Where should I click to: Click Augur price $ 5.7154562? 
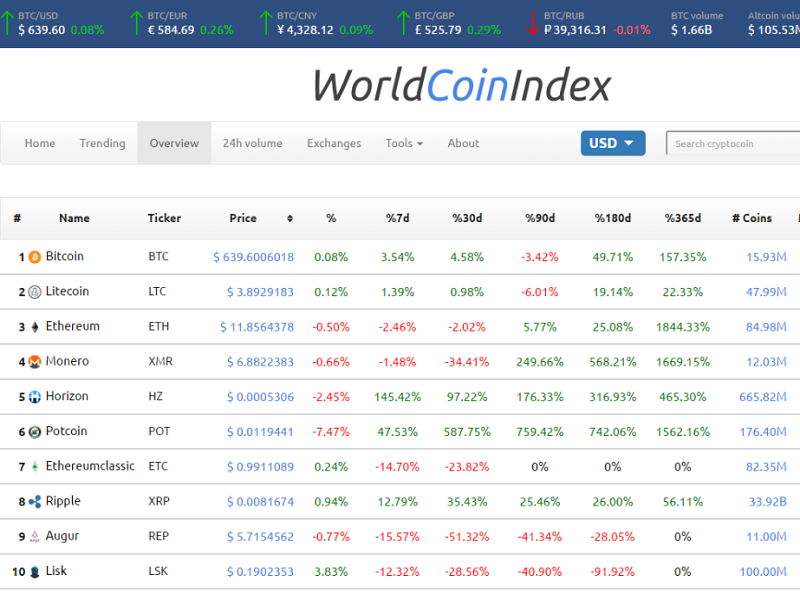pyautogui.click(x=260, y=537)
